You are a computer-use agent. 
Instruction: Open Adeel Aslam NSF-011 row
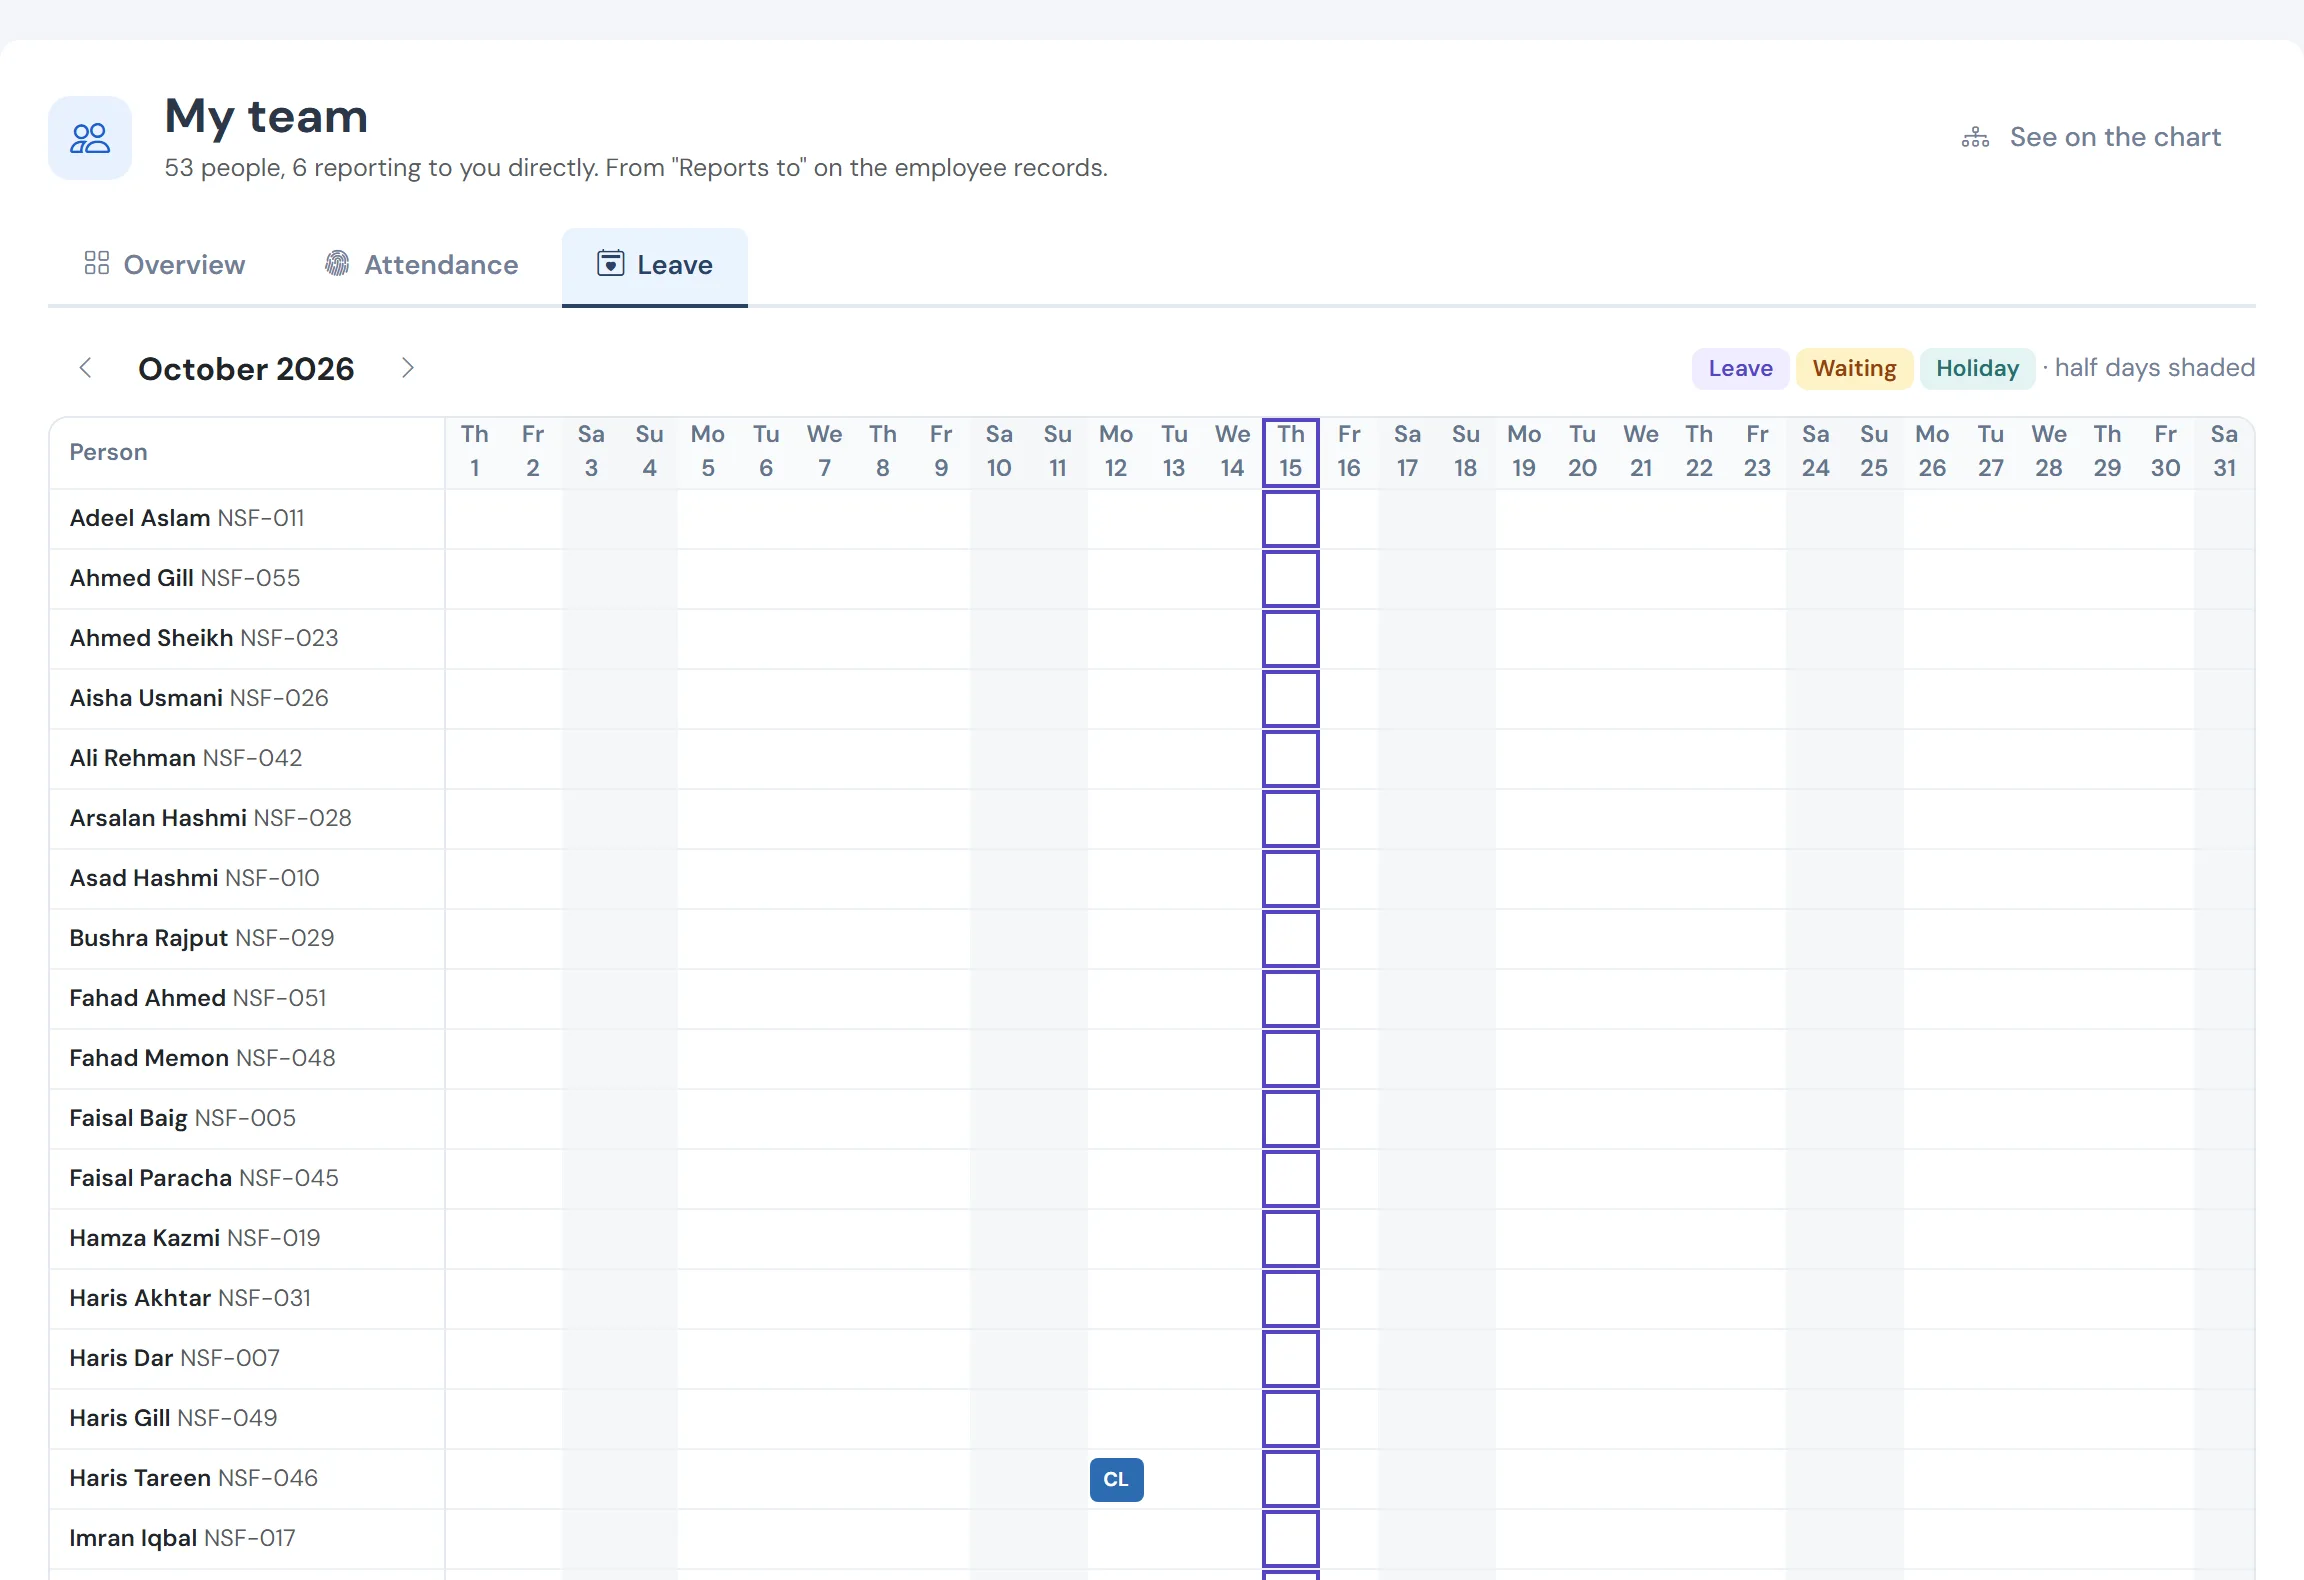click(1152, 519)
